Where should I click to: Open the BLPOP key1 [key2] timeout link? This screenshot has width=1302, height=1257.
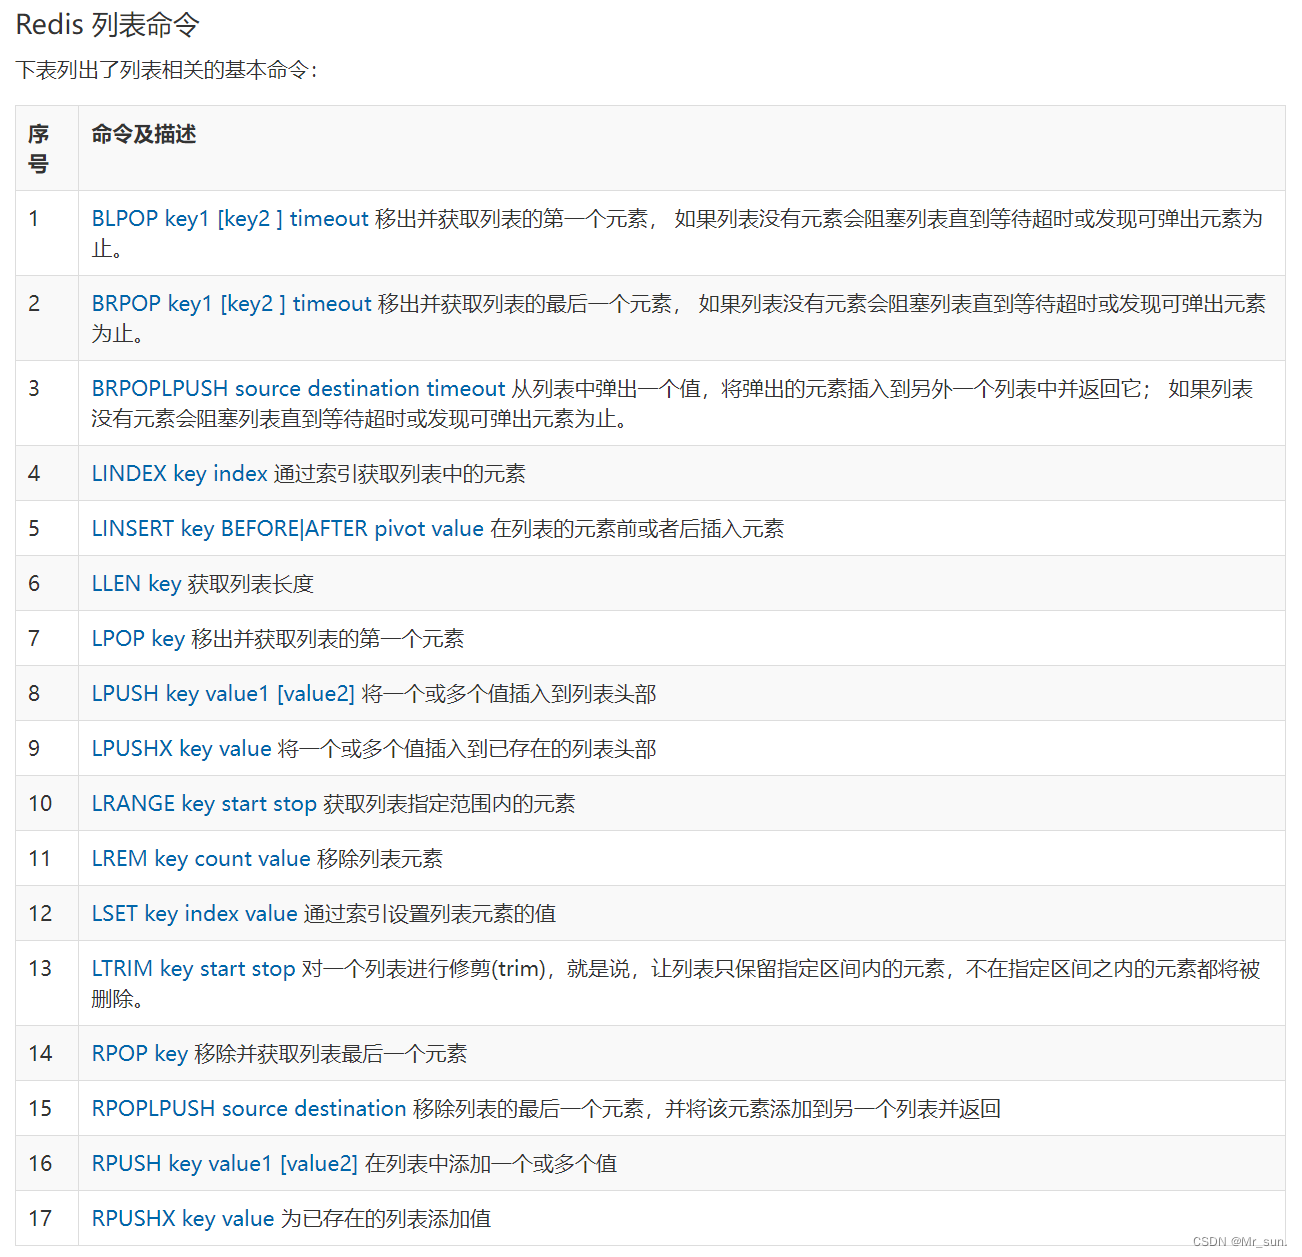[x=230, y=219]
